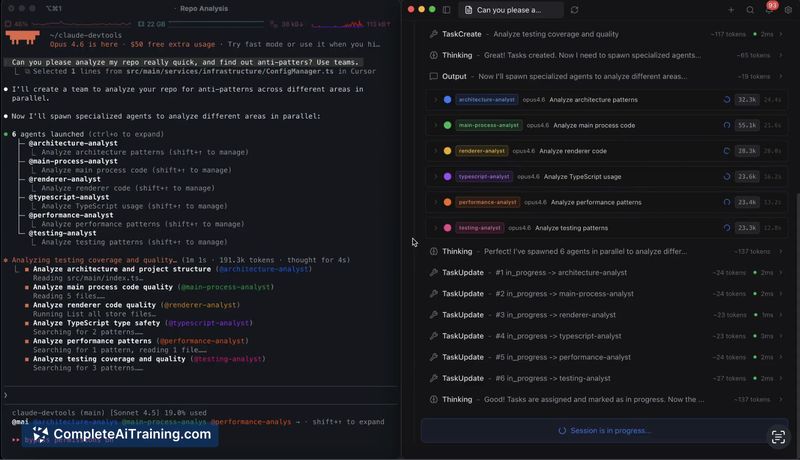Click the blue architecture-analyst color dot

pos(447,100)
